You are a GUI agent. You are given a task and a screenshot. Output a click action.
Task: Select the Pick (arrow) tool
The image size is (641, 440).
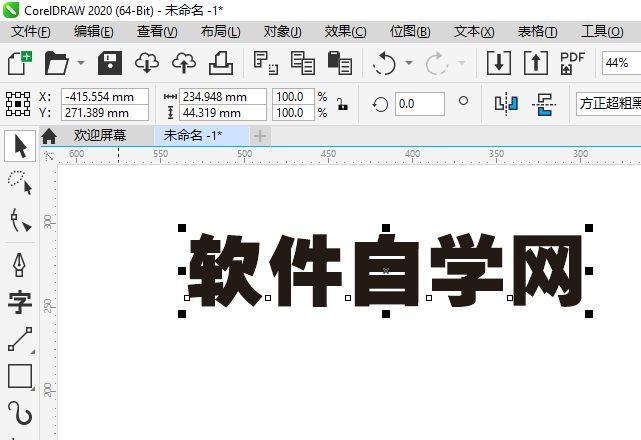(x=20, y=147)
